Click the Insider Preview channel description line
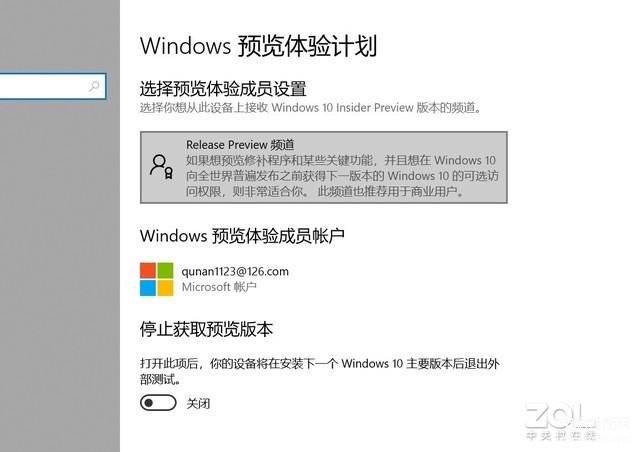This screenshot has width=640, height=452. coord(311,108)
